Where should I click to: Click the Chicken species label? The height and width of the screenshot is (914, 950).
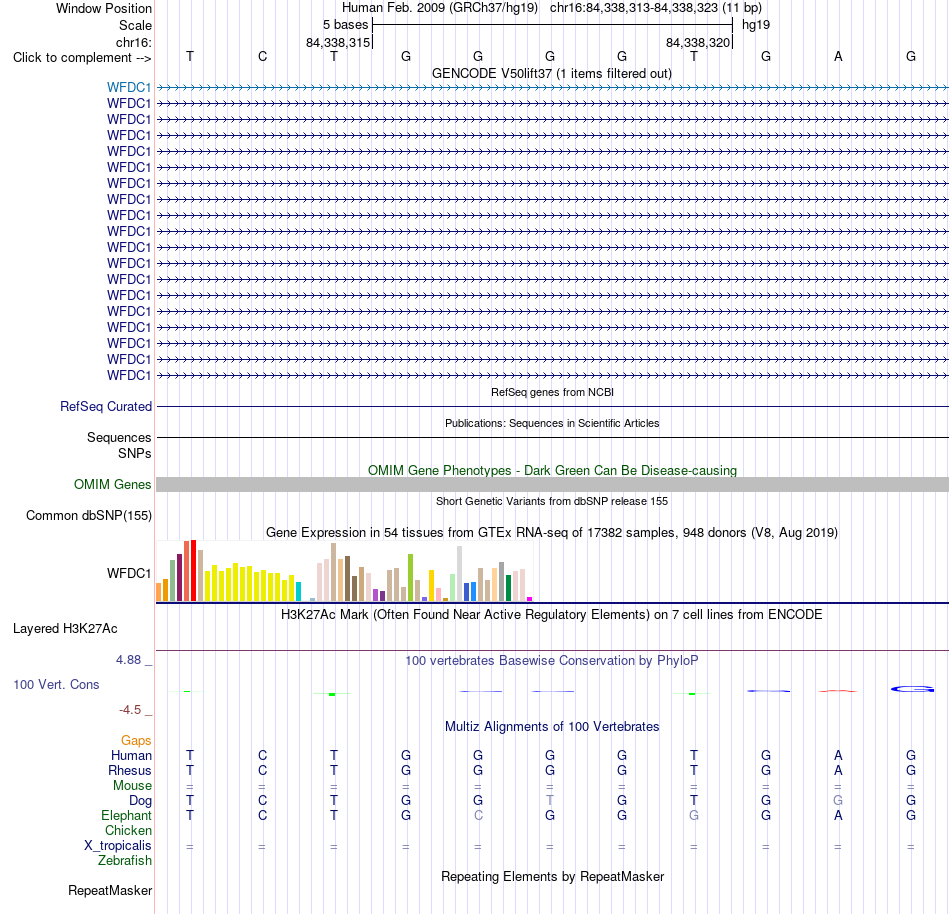coord(128,830)
